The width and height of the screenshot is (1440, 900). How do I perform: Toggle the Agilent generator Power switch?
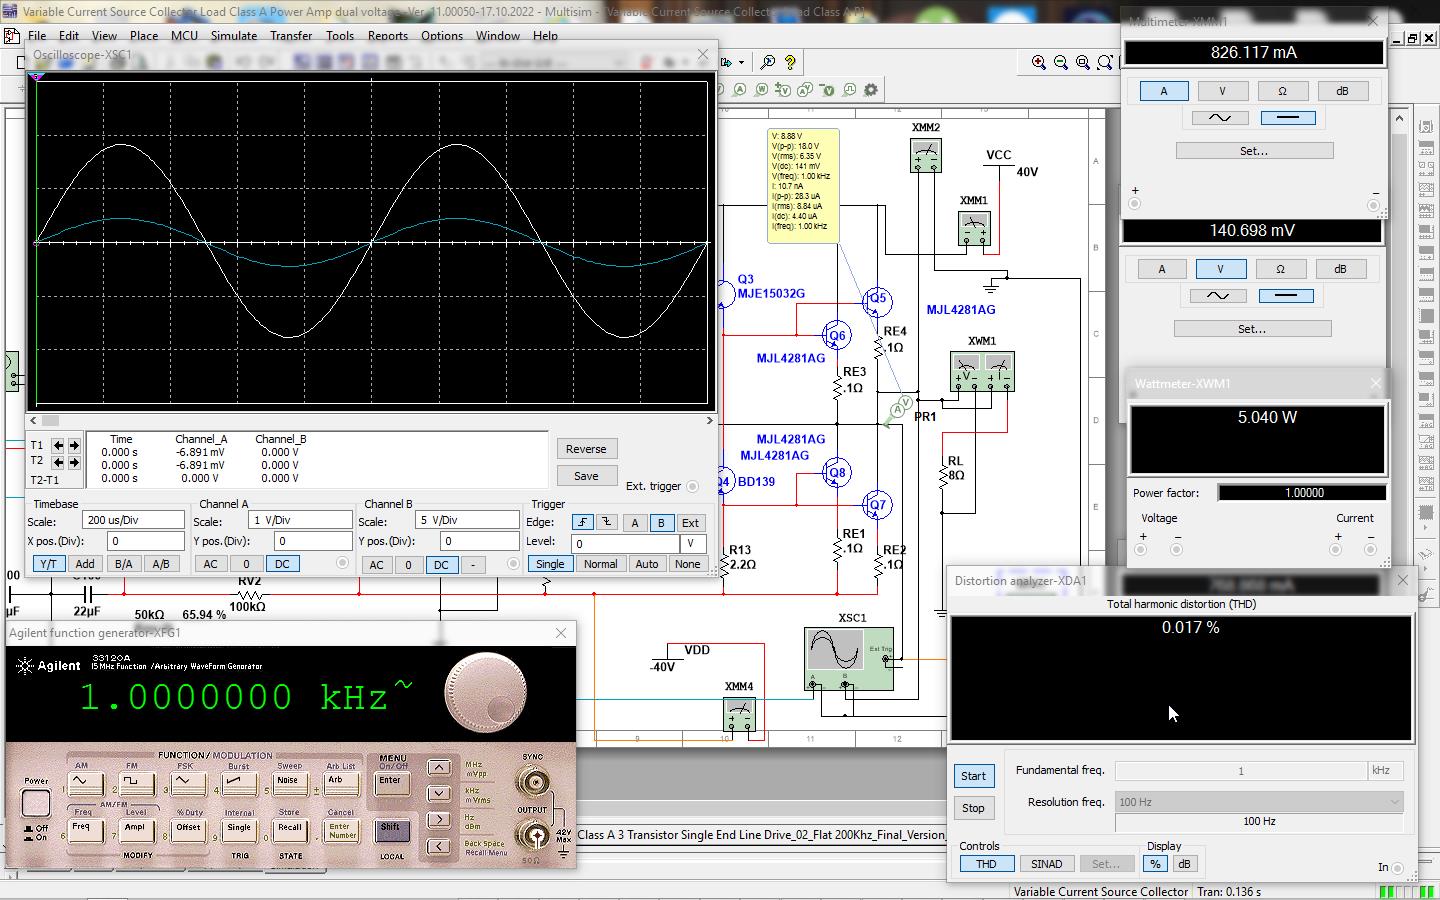(x=35, y=802)
